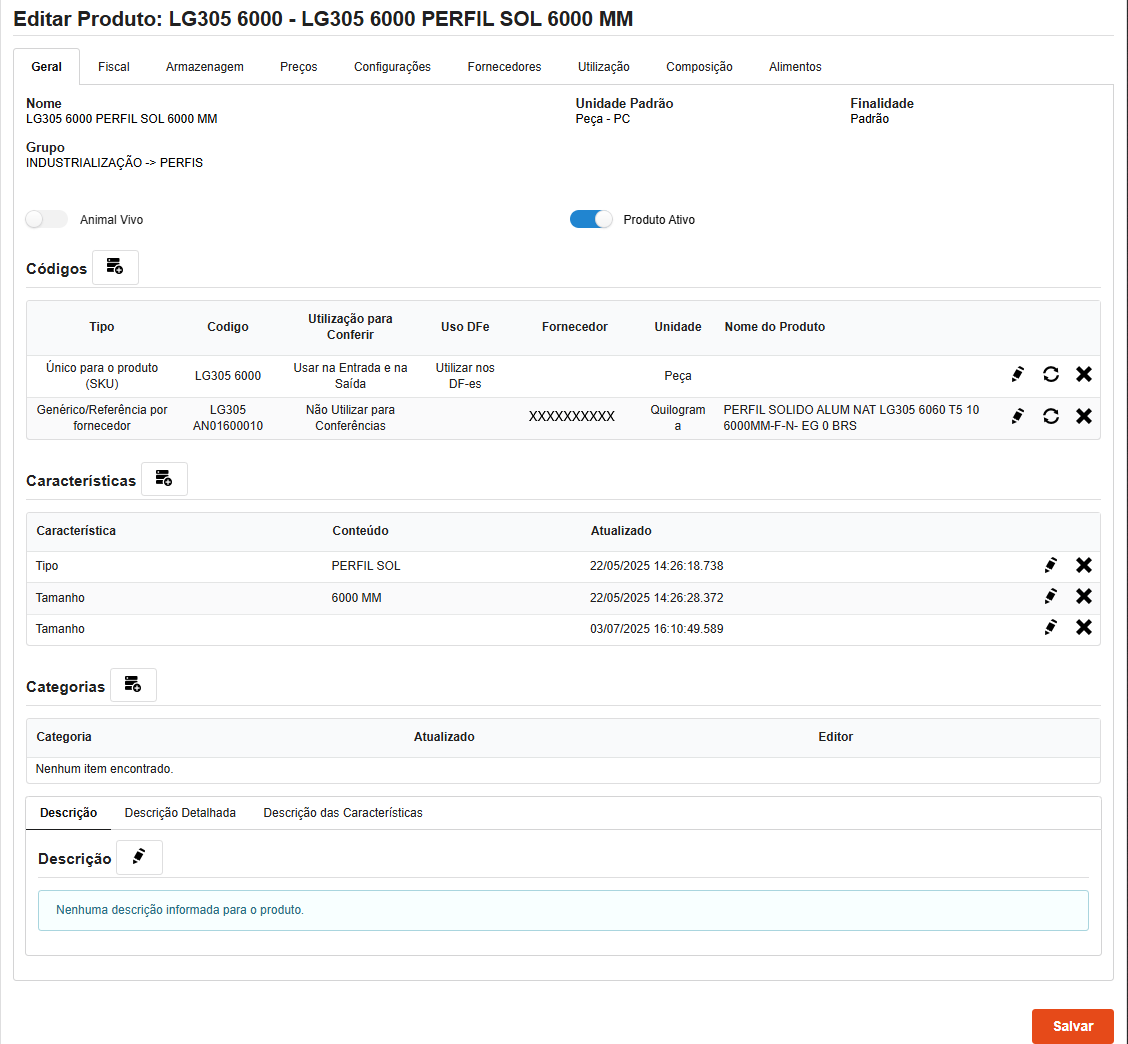Viewport: 1128px width, 1044px height.
Task: Enable the Animal Vivo toggle
Action: (x=47, y=220)
